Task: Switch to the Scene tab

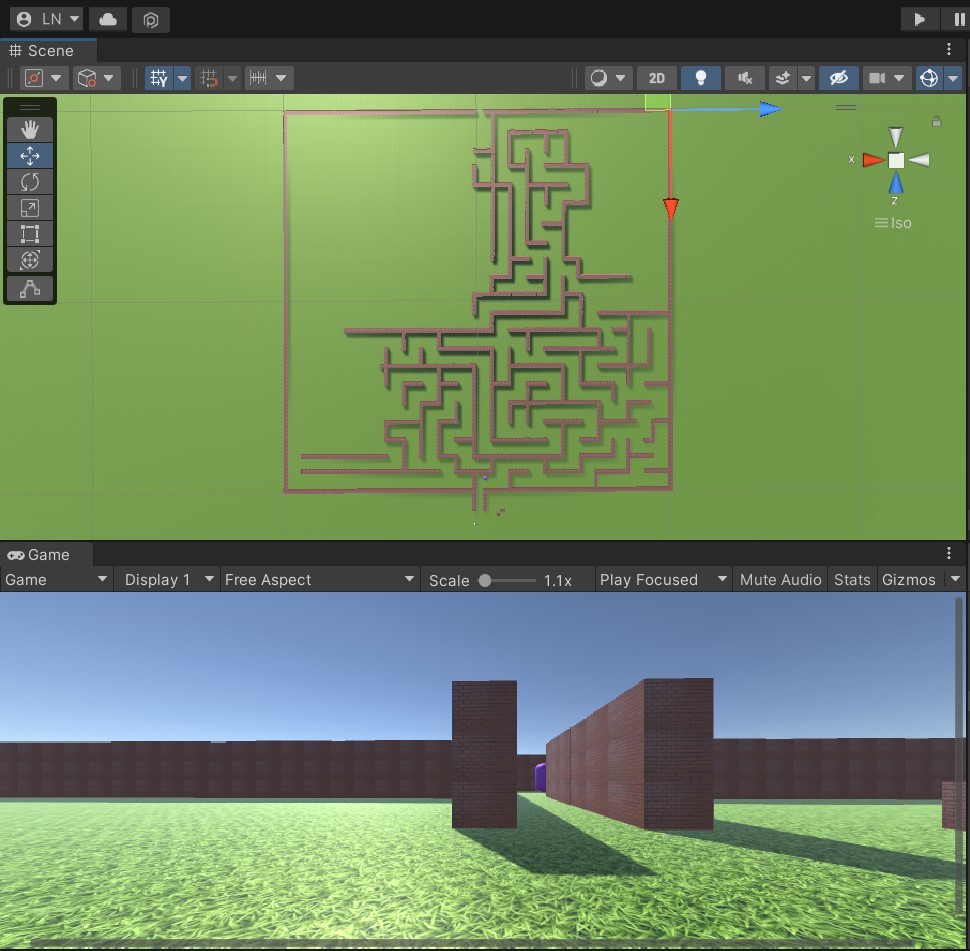Action: tap(48, 51)
